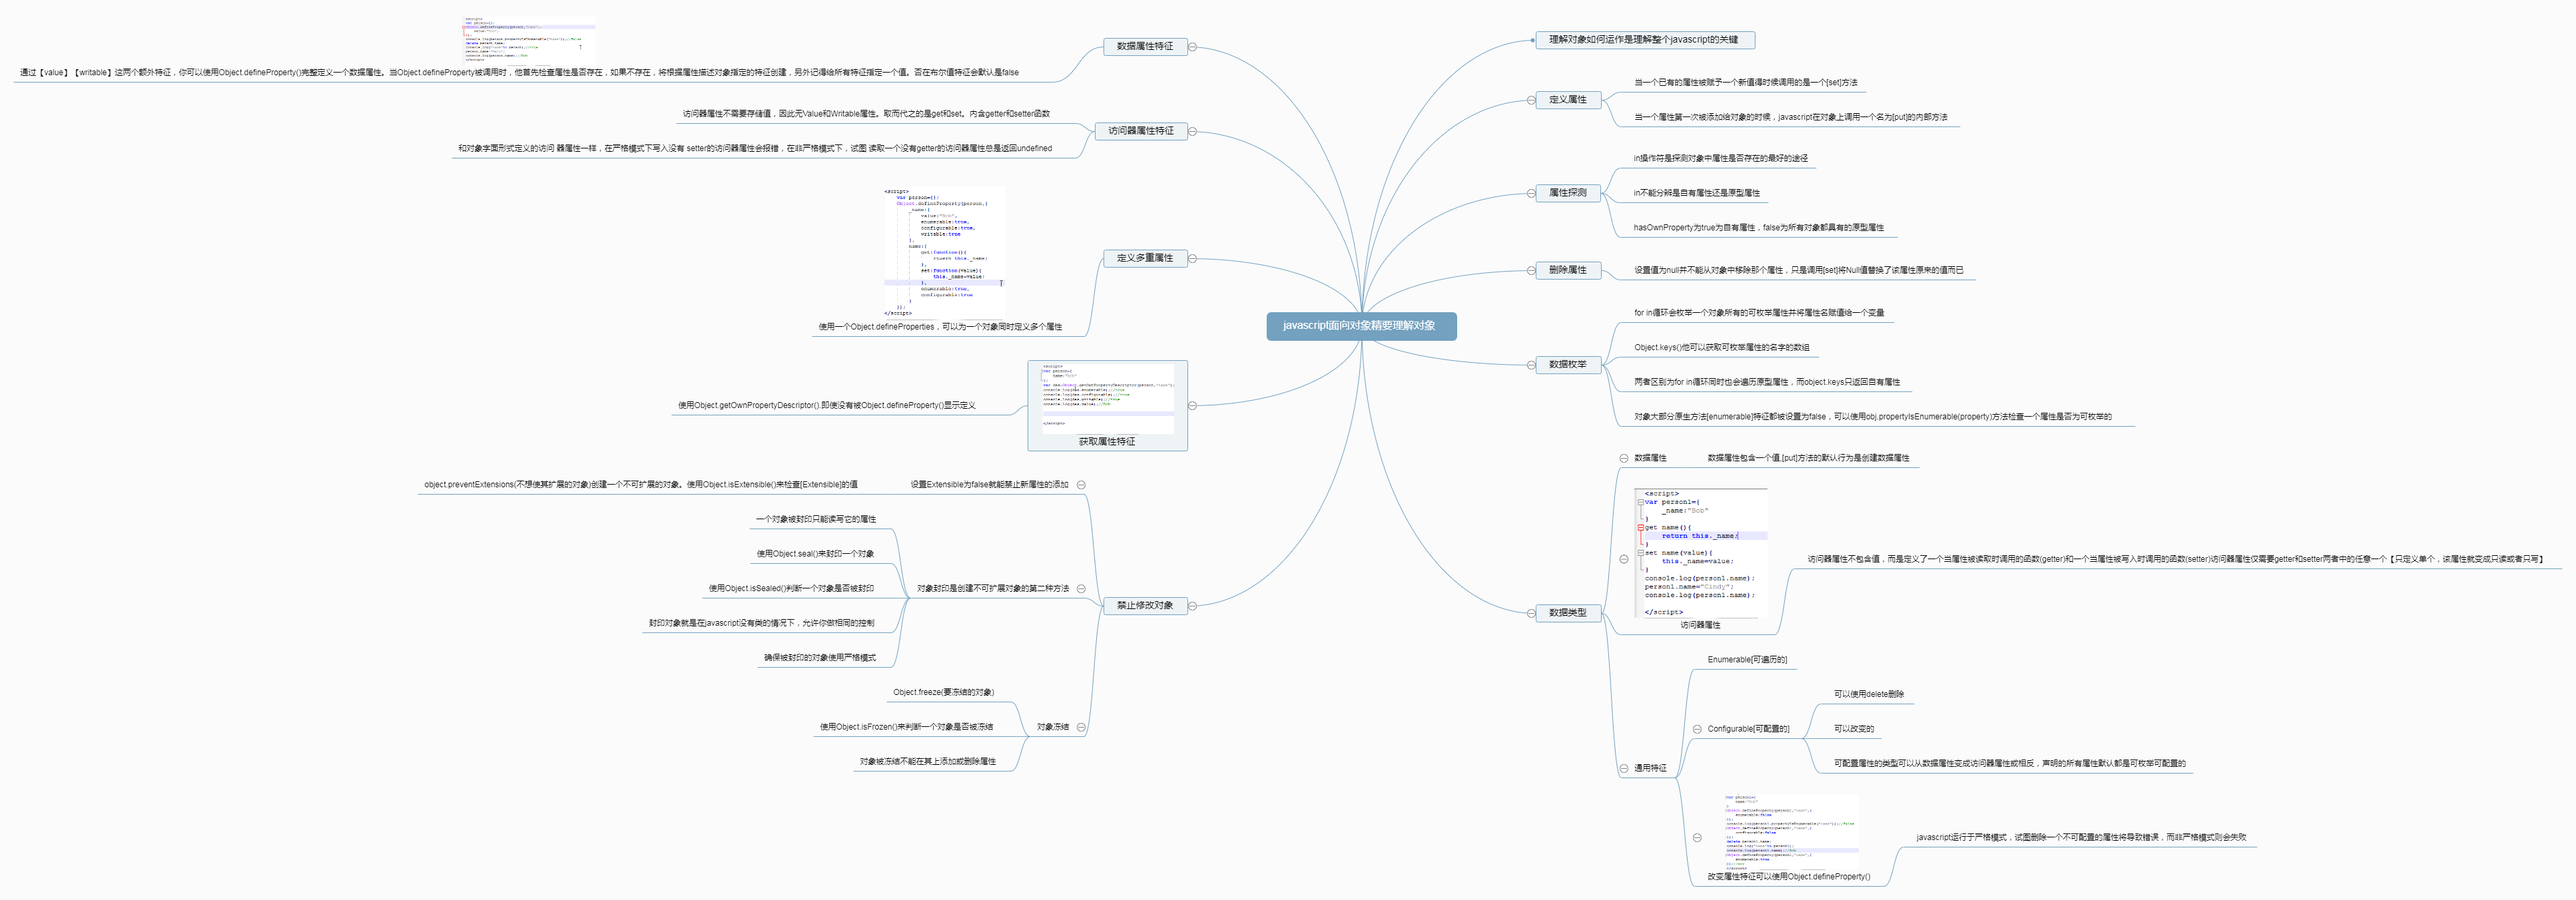The height and width of the screenshot is (900, 2576).
Task: Select the 使用Object.isFrozen() node
Action: point(906,727)
